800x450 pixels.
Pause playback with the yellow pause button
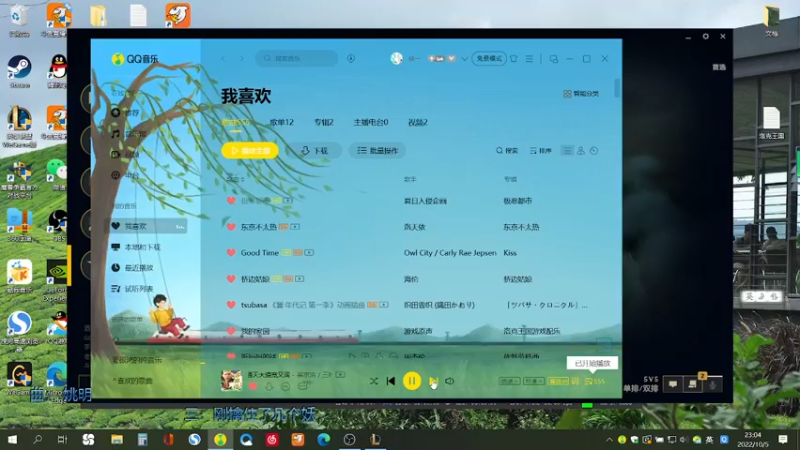[412, 381]
